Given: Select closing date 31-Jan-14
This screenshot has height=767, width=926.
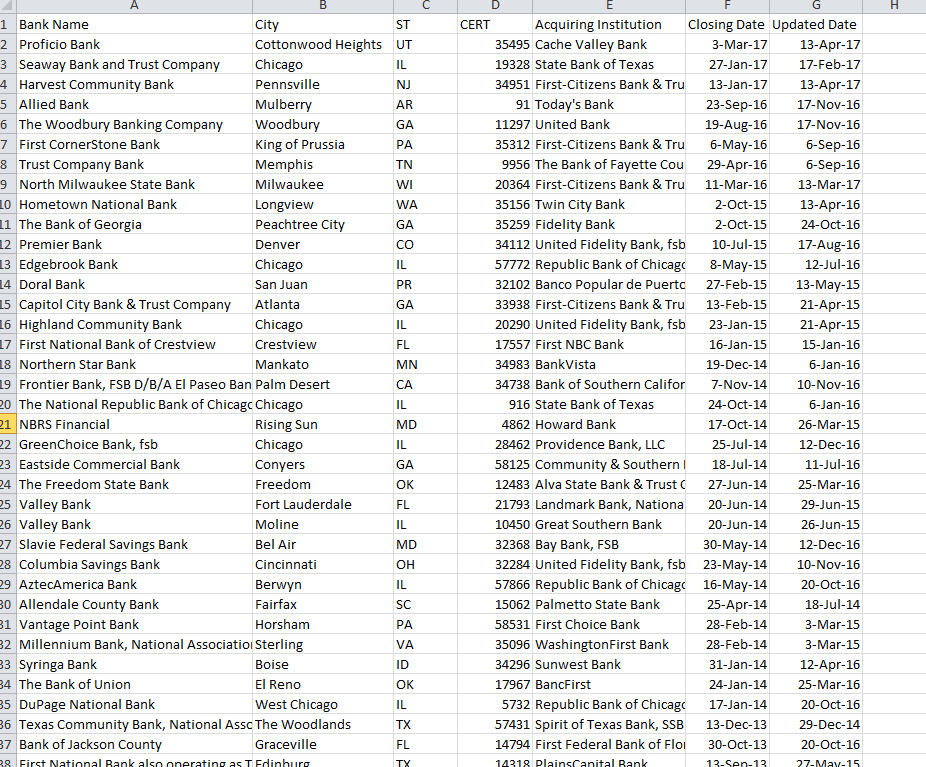Looking at the screenshot, I should pos(728,665).
